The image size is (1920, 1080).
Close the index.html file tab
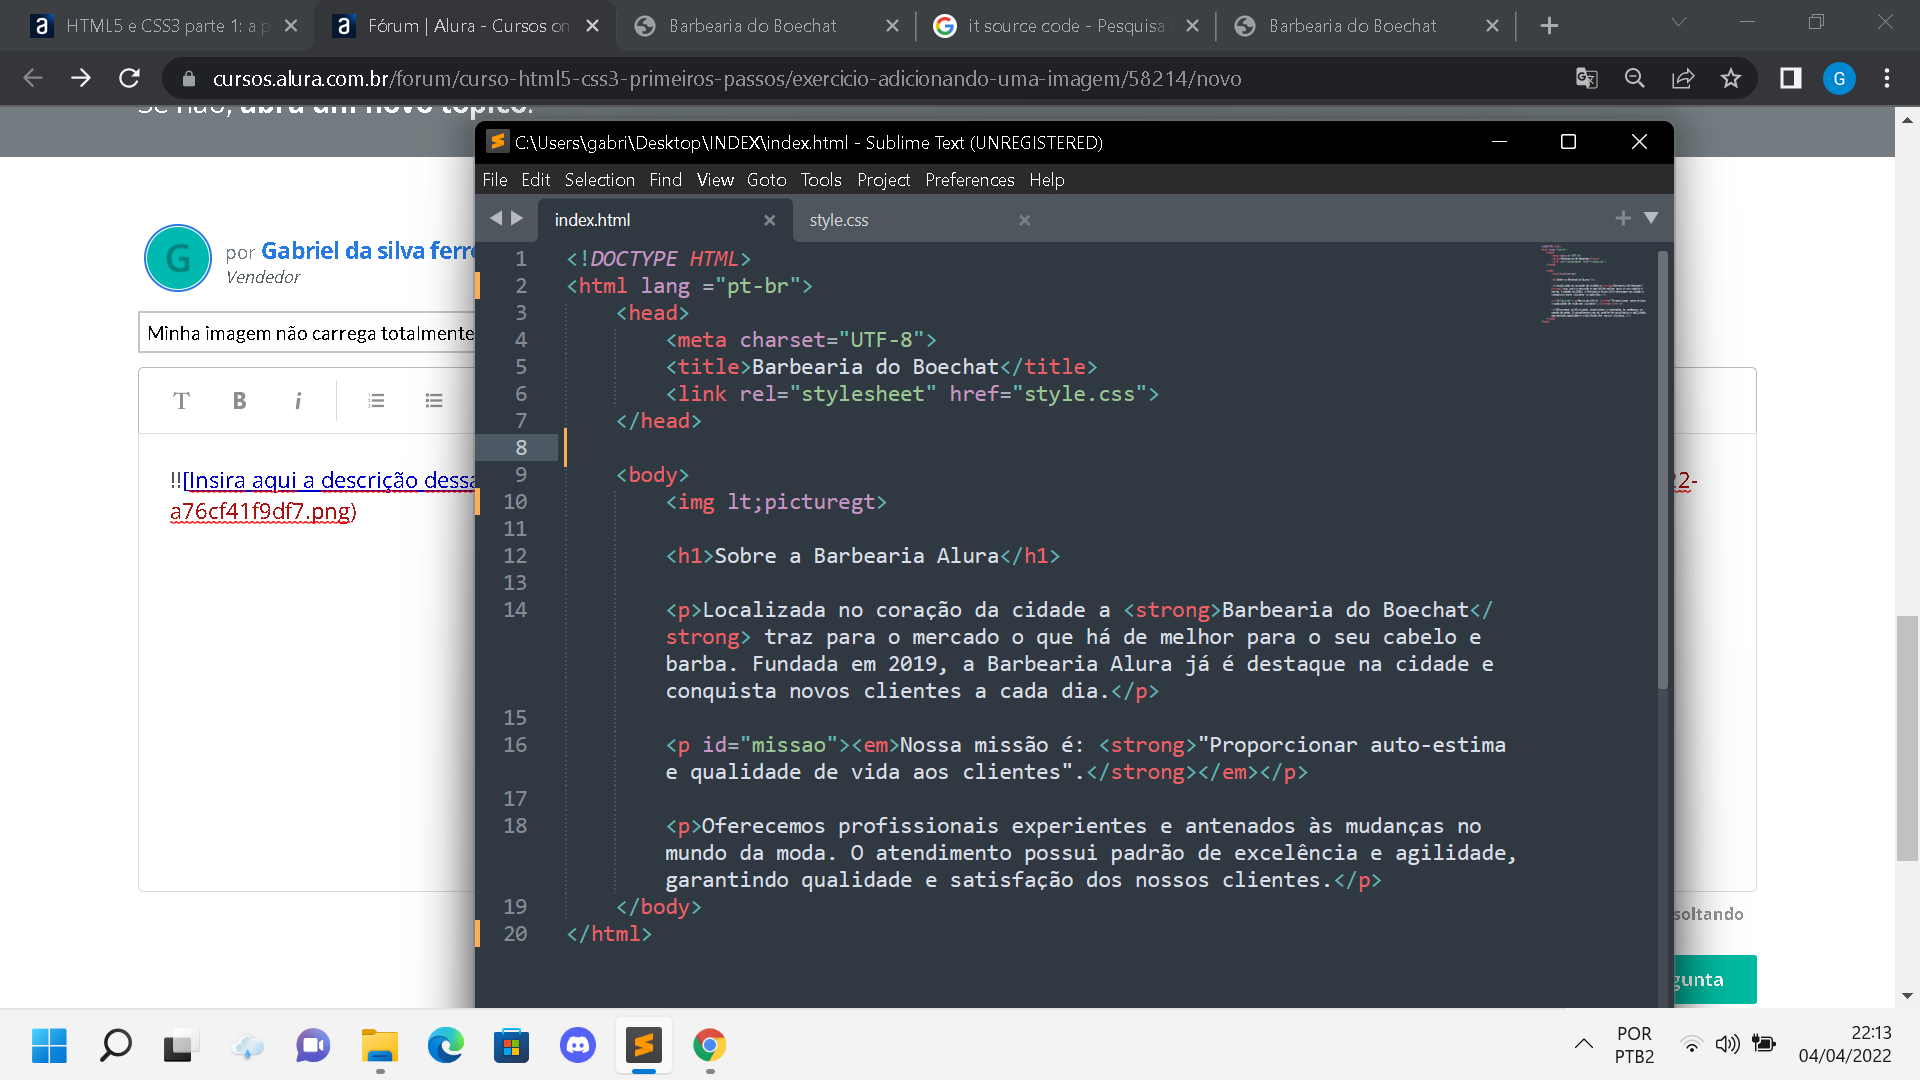click(769, 220)
